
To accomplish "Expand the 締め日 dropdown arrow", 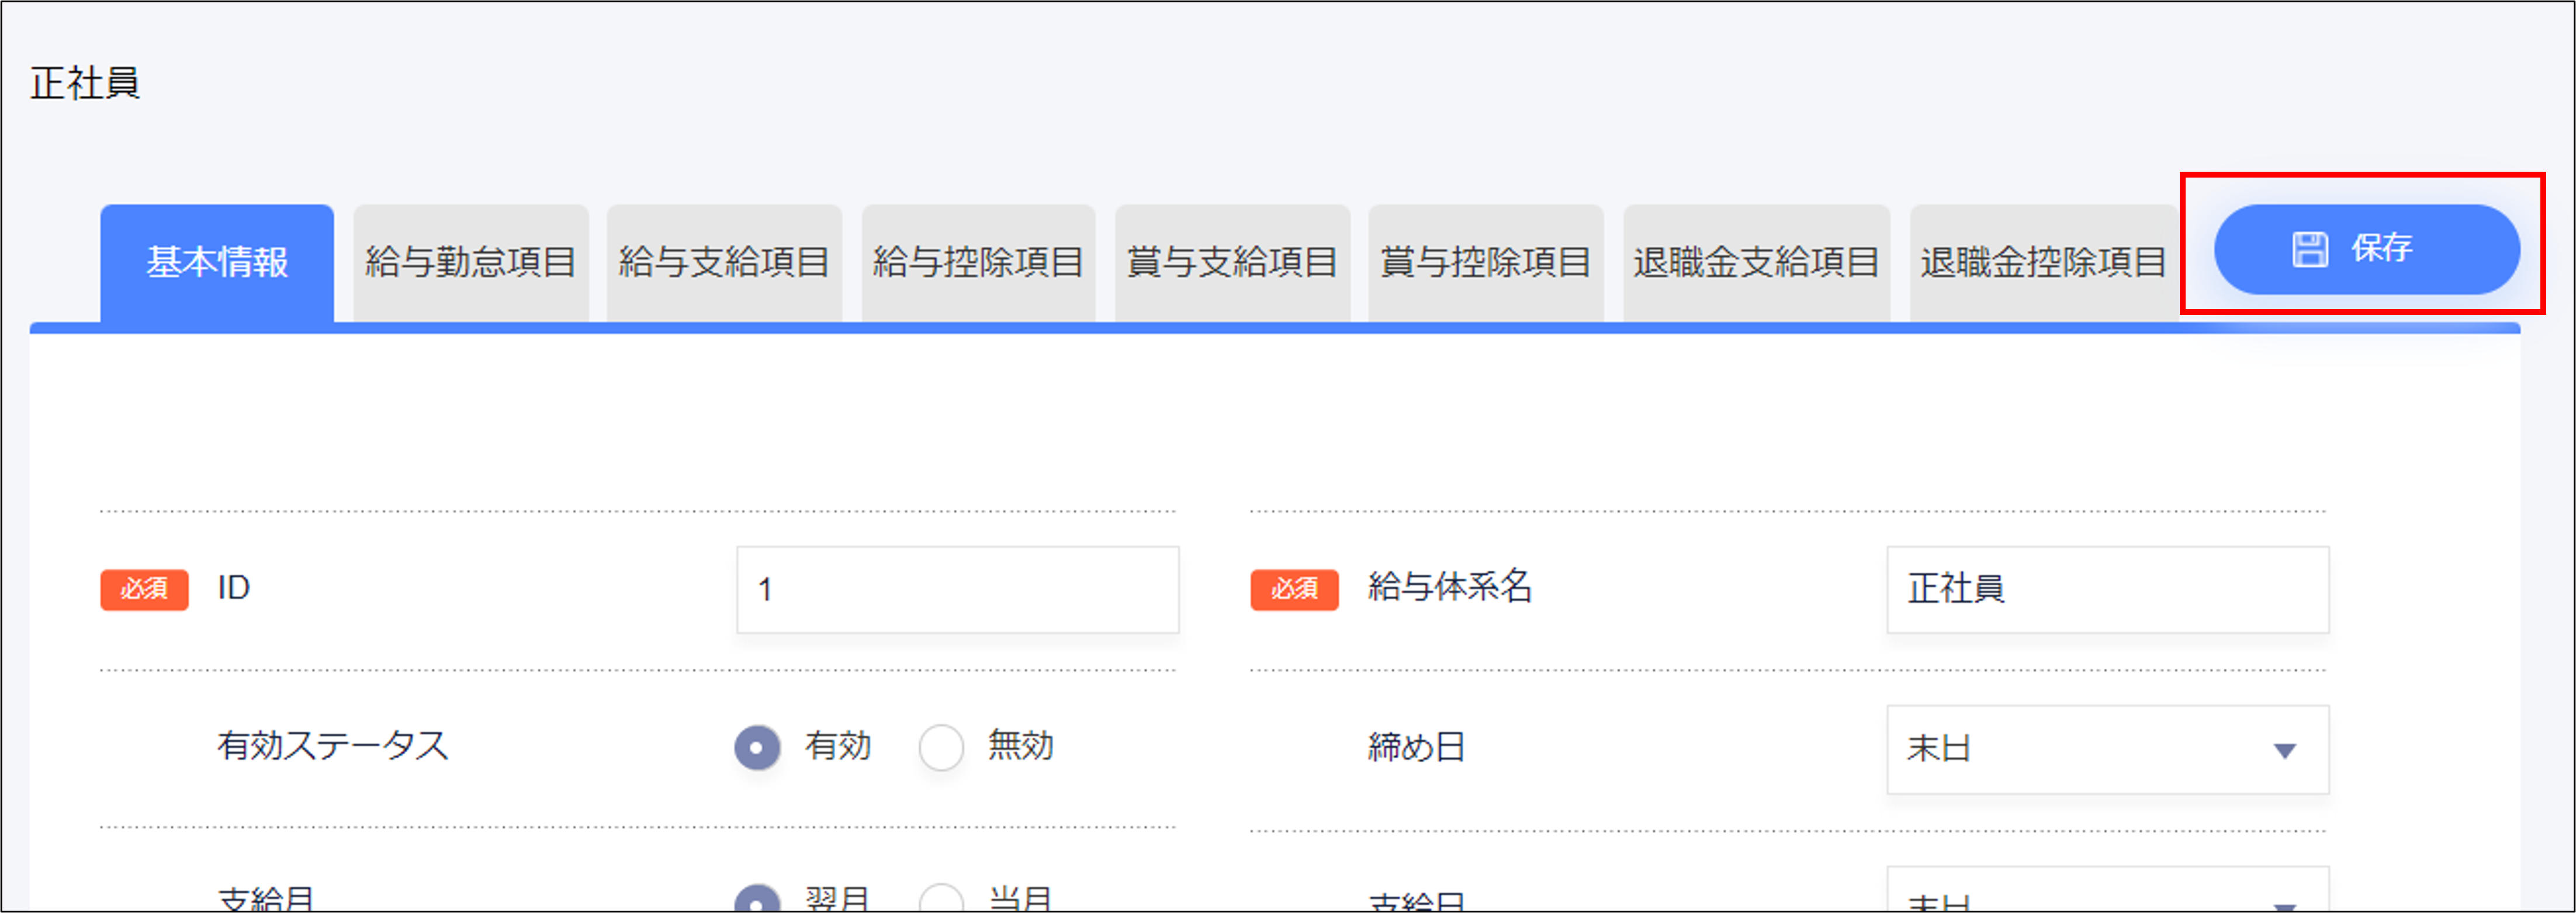I will [2286, 750].
